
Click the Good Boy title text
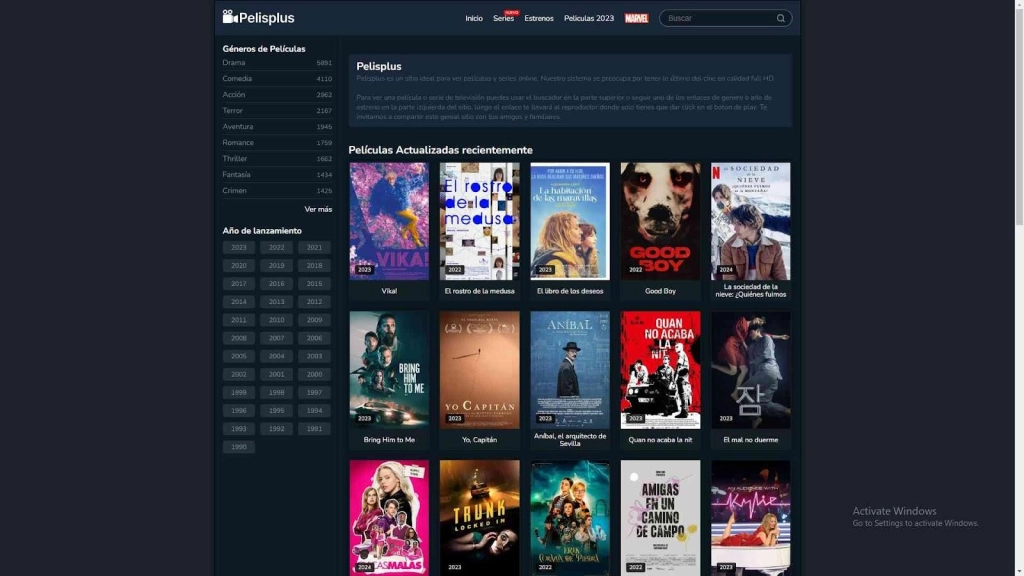click(660, 291)
